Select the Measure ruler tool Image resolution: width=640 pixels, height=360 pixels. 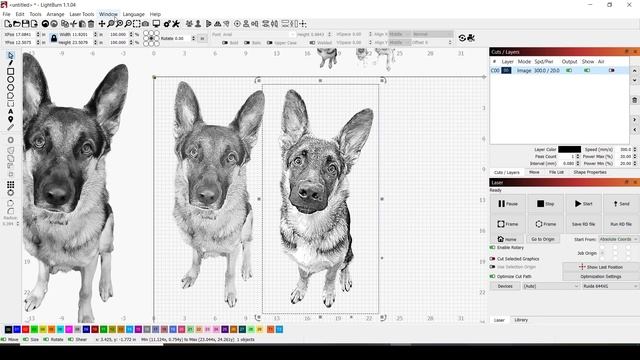[11, 127]
